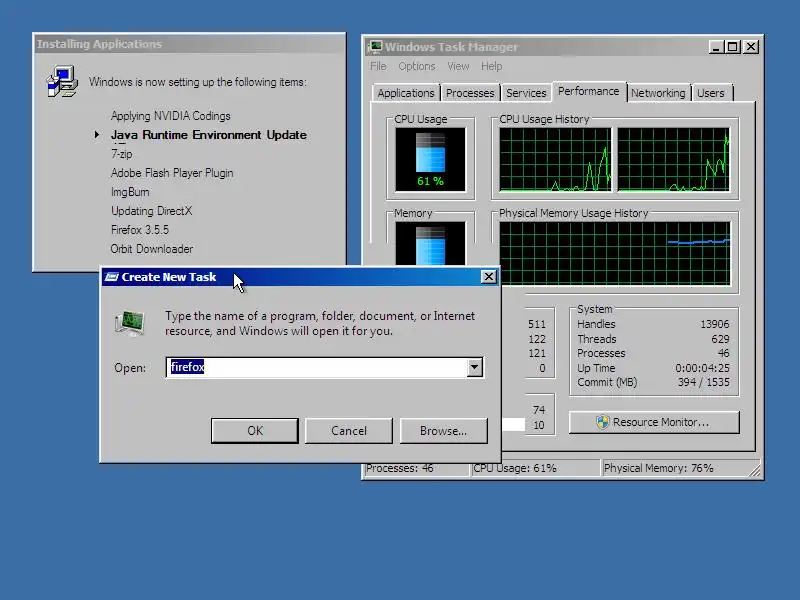The width and height of the screenshot is (800, 600).
Task: Minimize the Windows Task Manager window
Action: (x=716, y=47)
